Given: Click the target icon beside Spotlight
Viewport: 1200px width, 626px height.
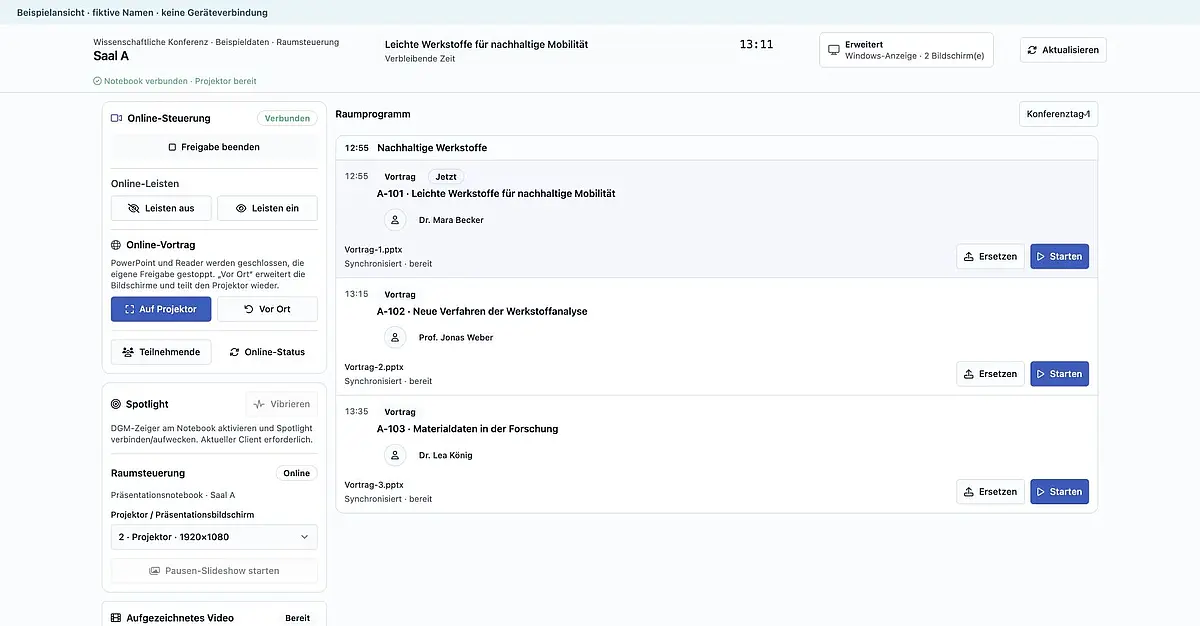Looking at the screenshot, I should [x=116, y=405].
